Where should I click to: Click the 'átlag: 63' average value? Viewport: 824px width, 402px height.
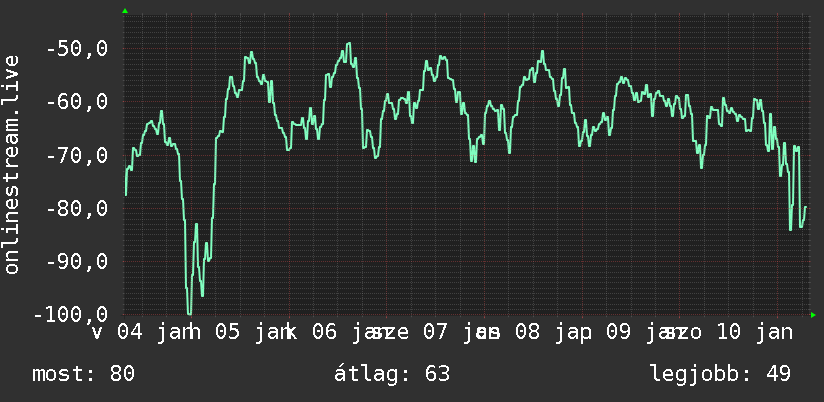coord(392,374)
